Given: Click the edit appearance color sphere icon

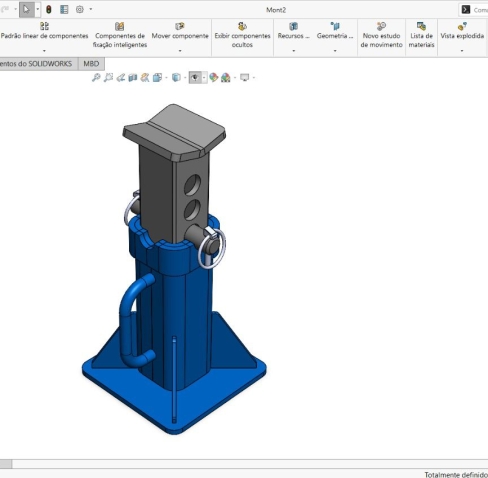Looking at the screenshot, I should coord(214,78).
